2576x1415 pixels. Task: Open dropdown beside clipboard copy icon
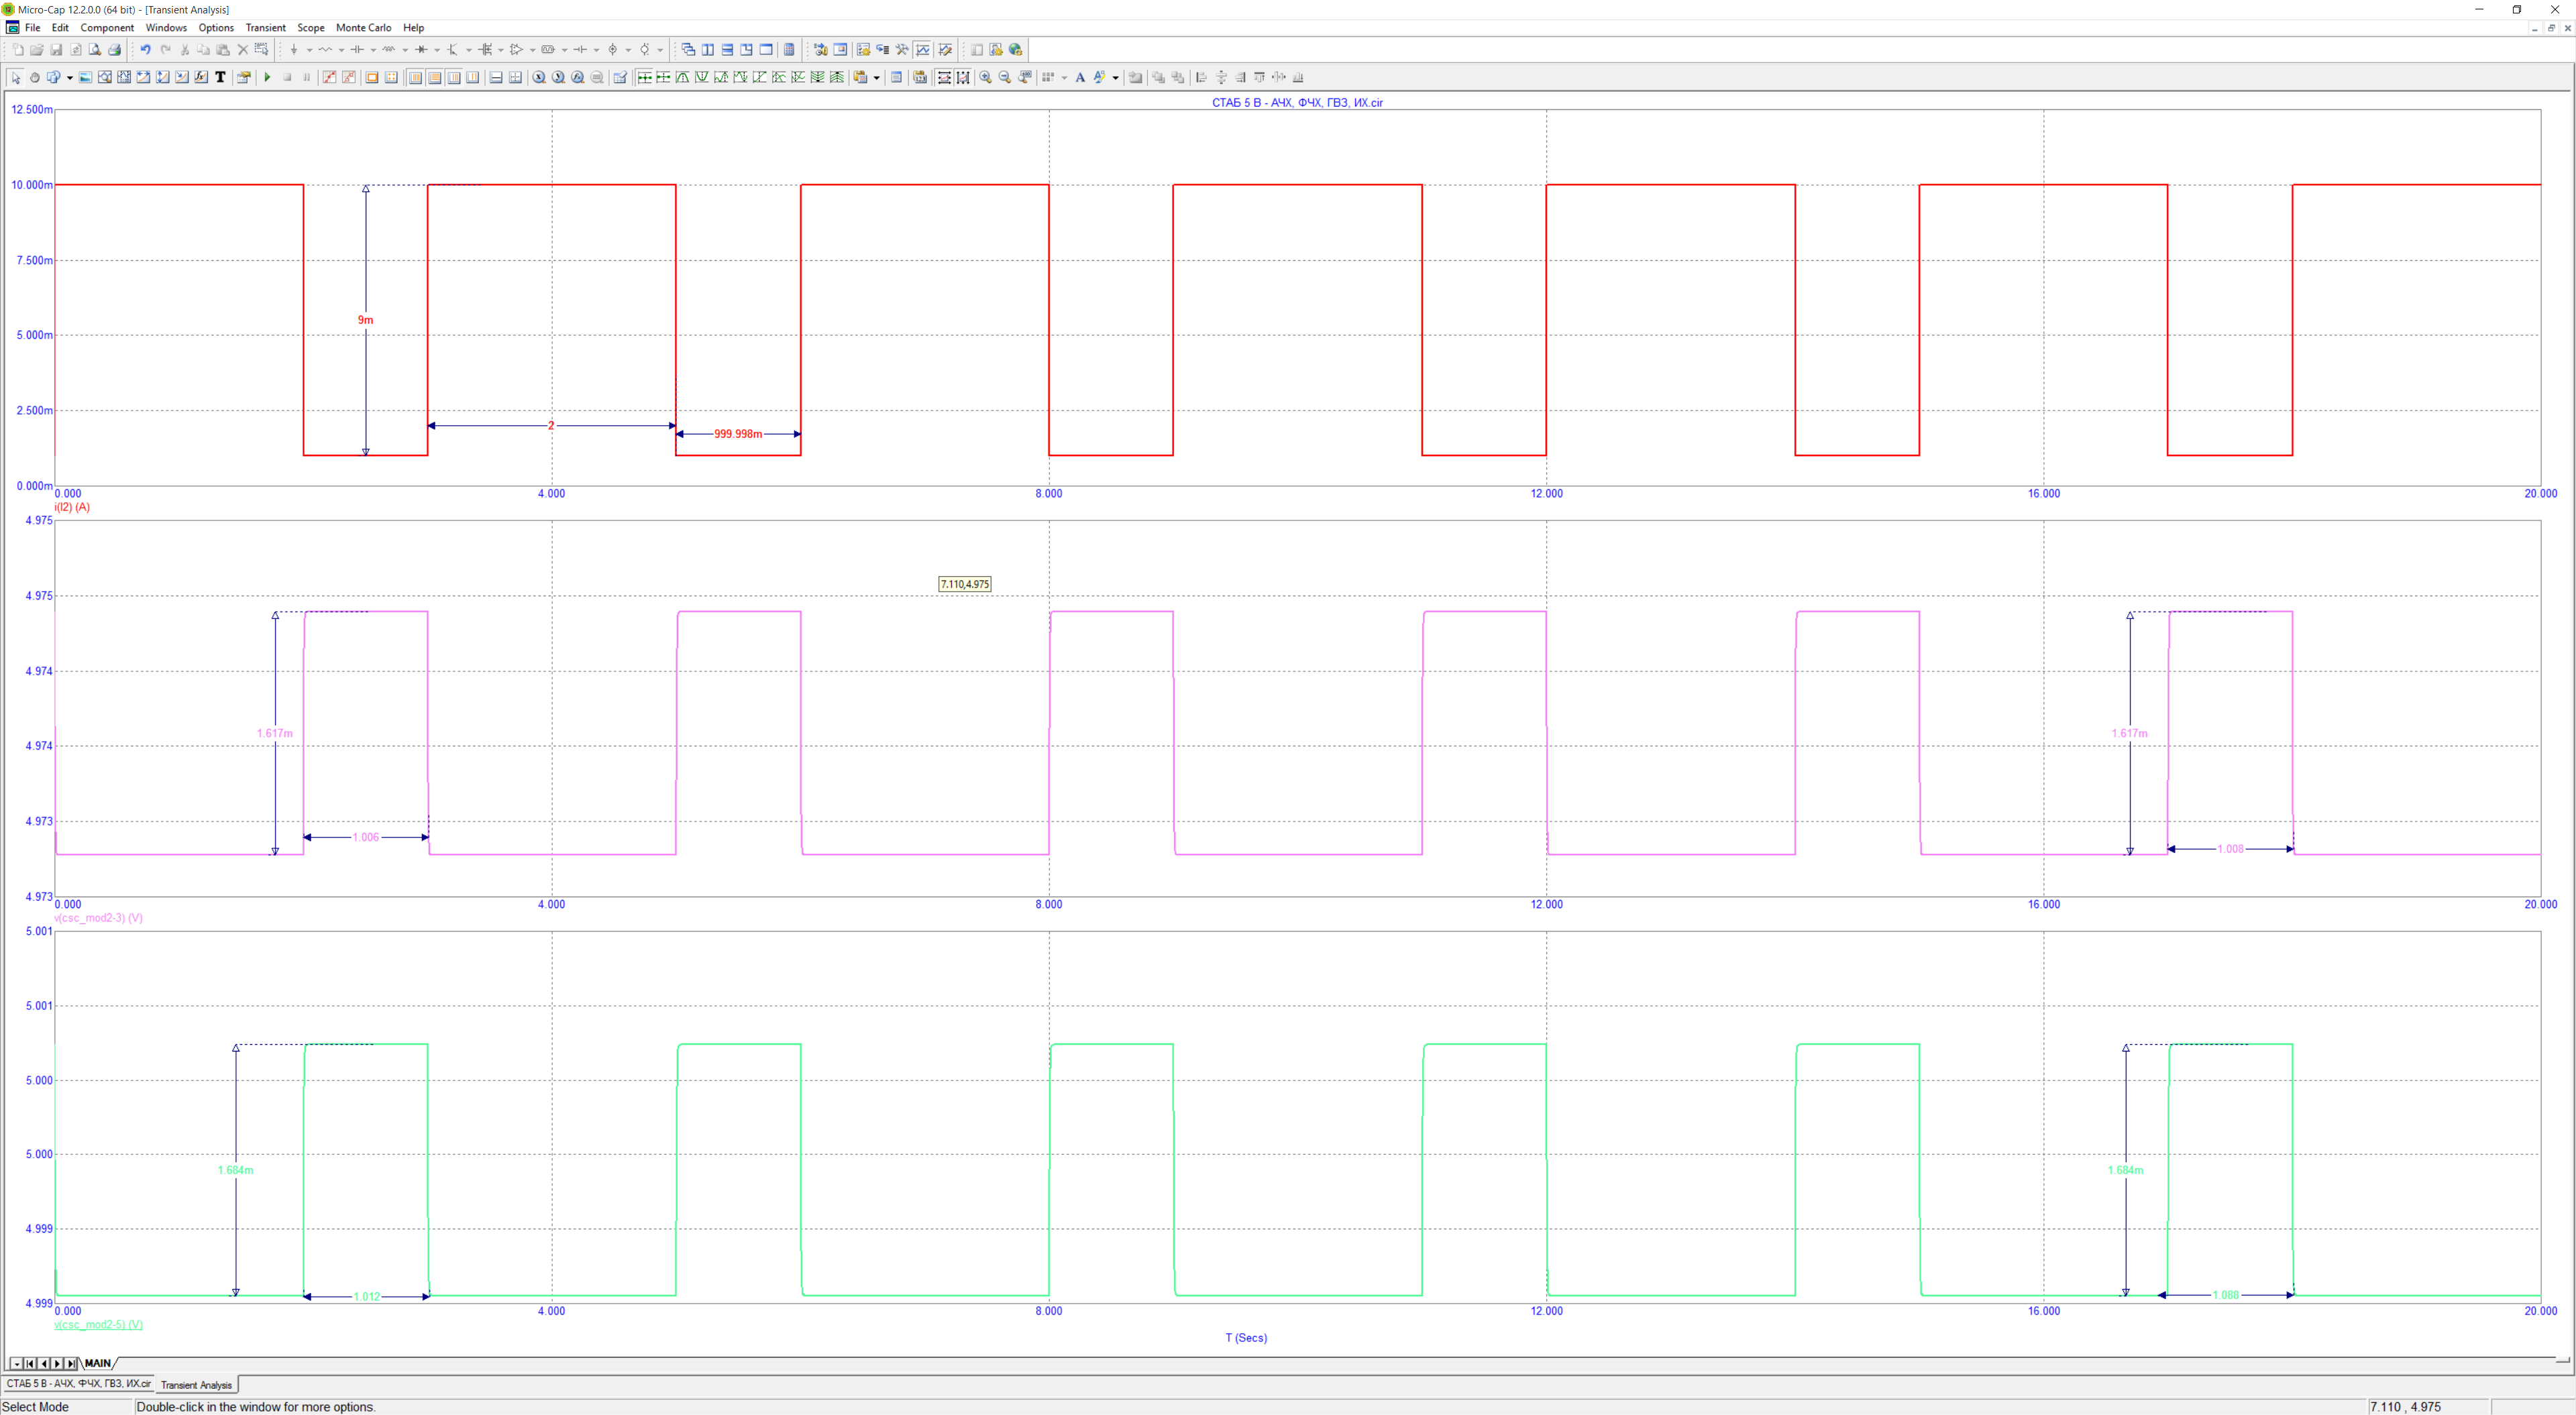click(x=877, y=78)
